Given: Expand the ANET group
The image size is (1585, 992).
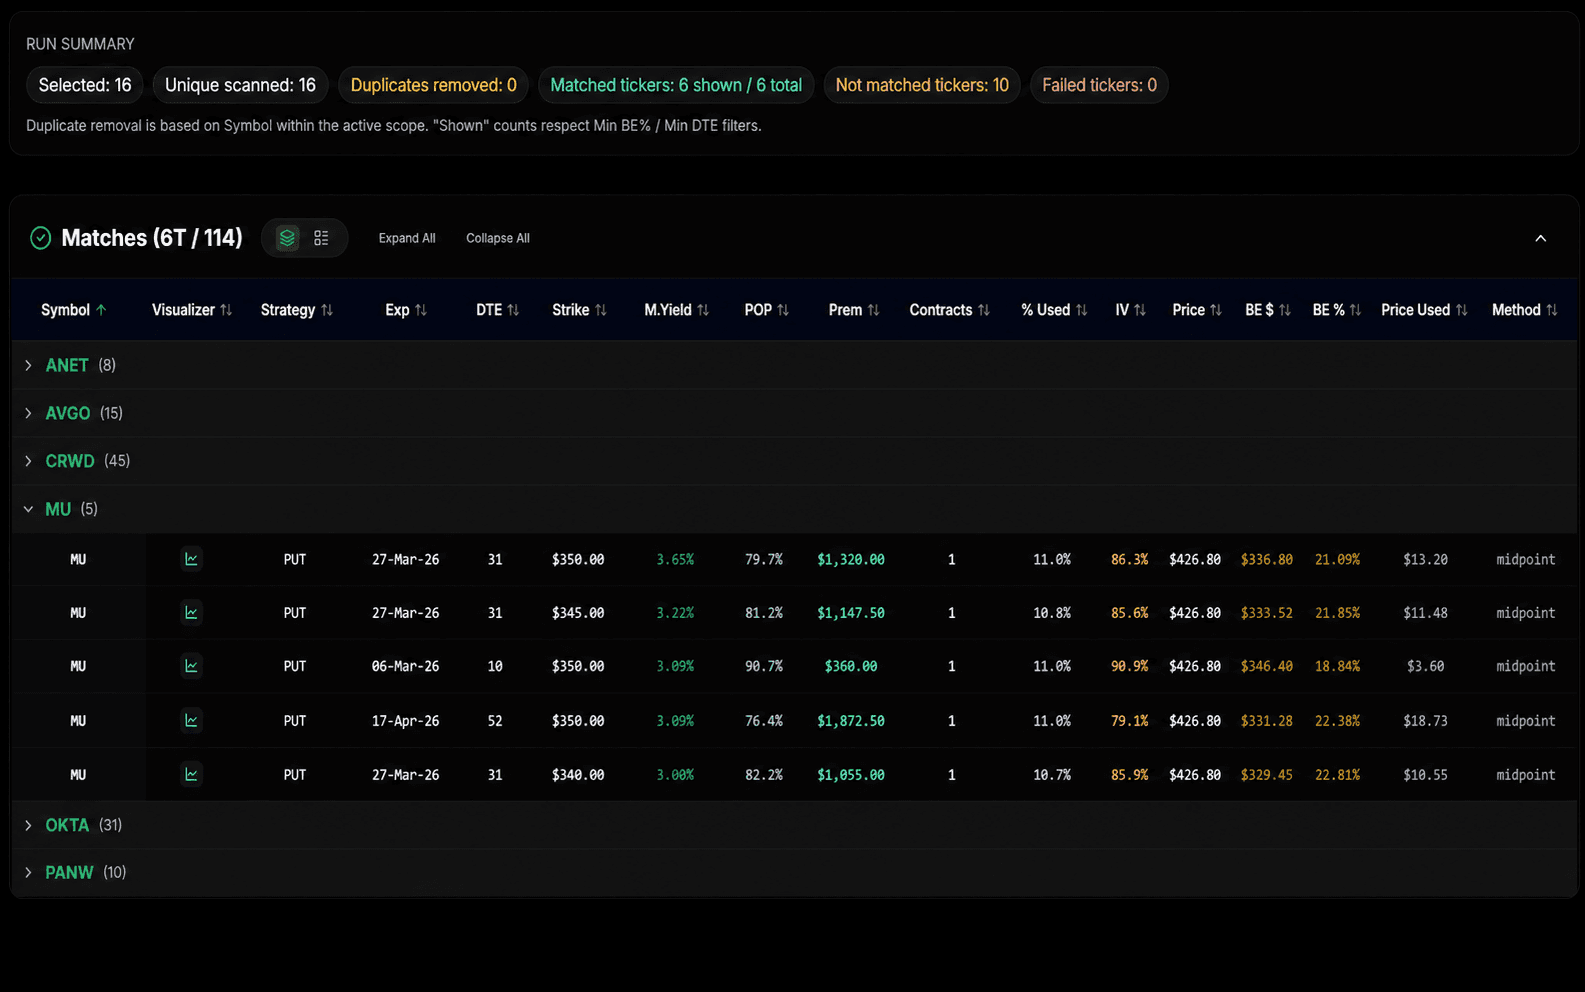Looking at the screenshot, I should pyautogui.click(x=28, y=365).
